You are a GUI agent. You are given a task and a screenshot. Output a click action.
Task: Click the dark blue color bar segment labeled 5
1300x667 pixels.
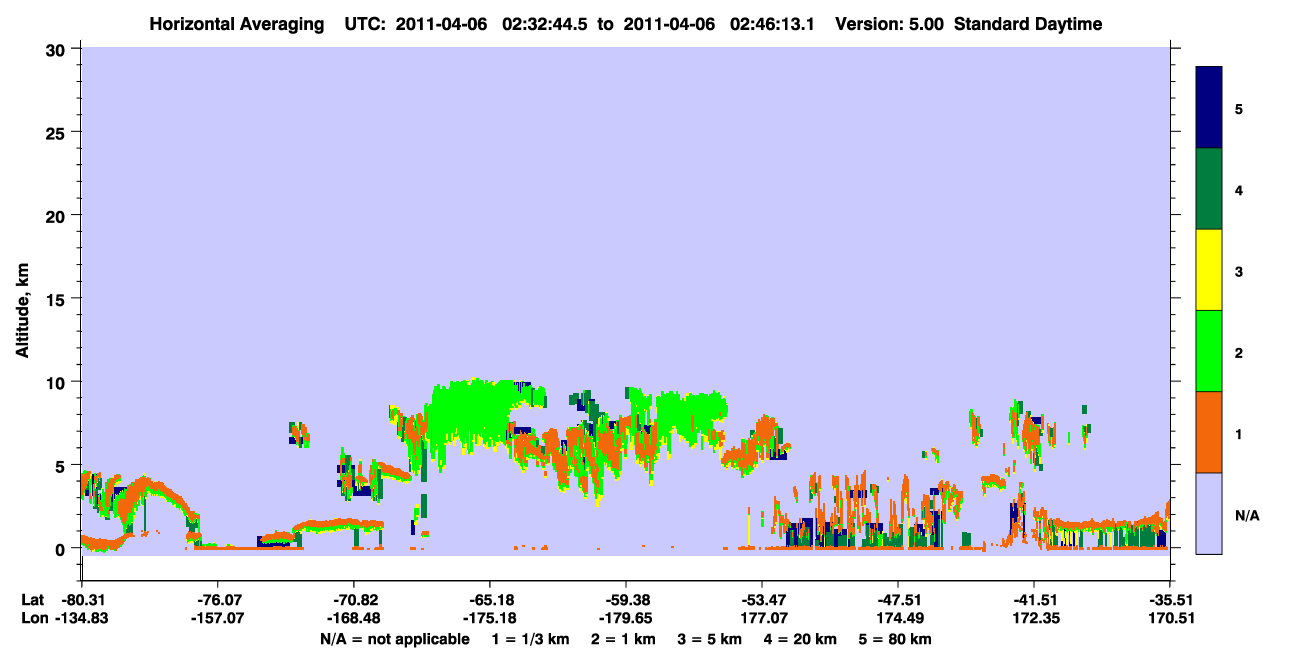point(1209,108)
